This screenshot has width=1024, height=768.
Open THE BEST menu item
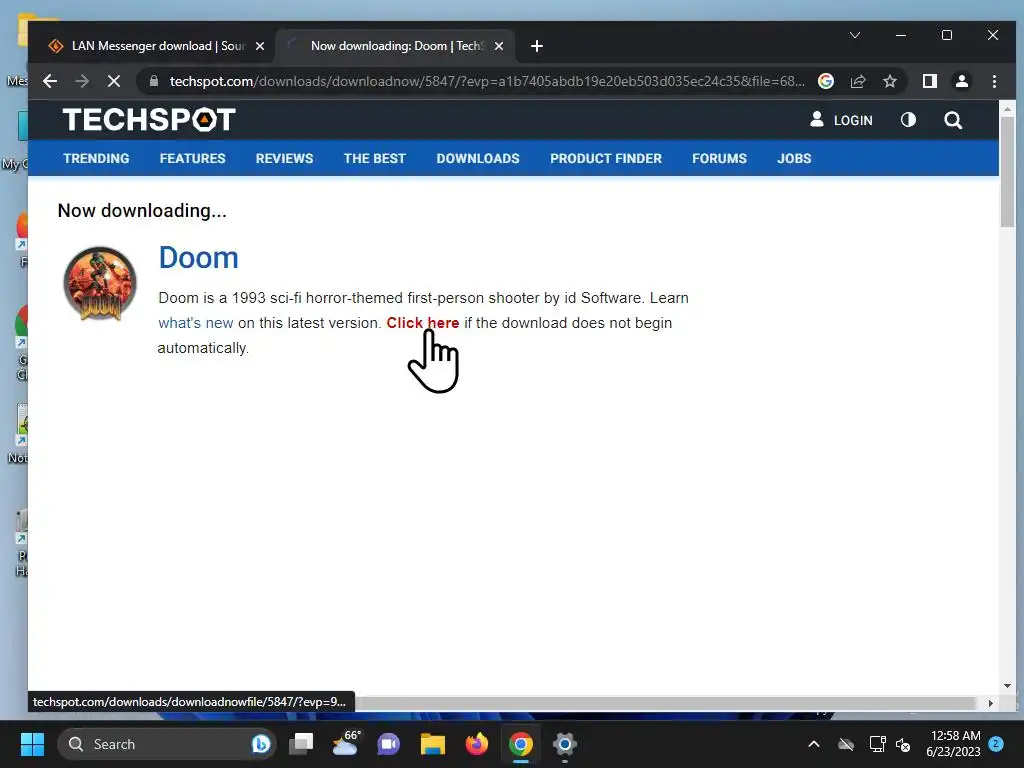click(x=375, y=158)
